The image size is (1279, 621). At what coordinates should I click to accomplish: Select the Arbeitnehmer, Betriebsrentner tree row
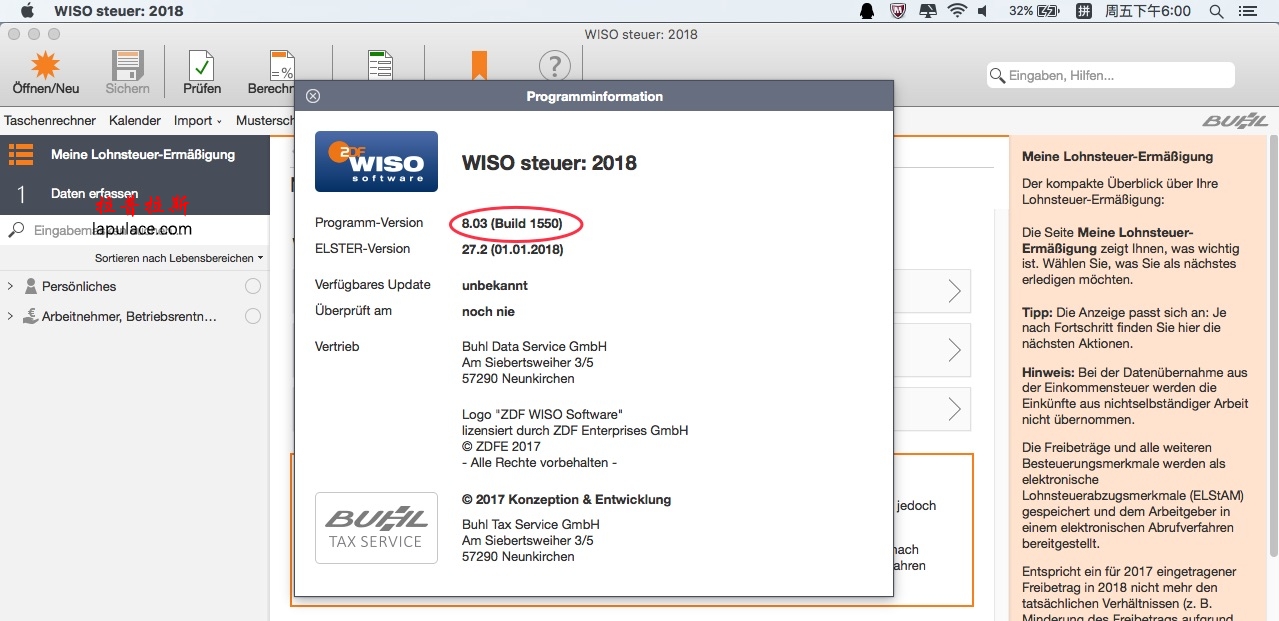[134, 316]
